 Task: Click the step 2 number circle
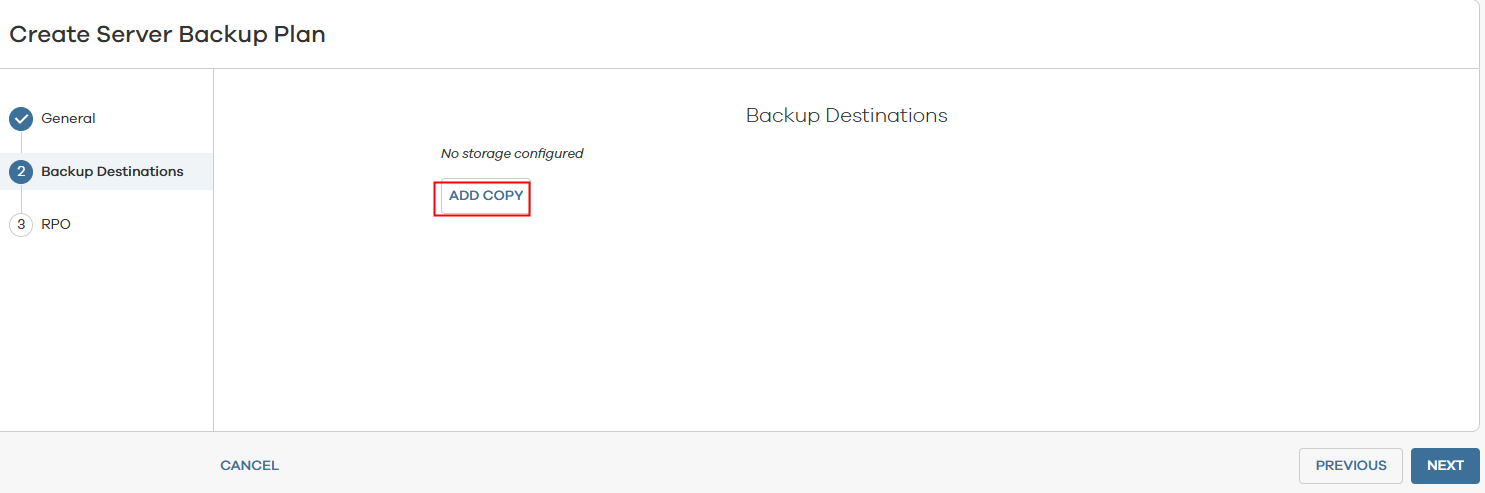(x=21, y=172)
